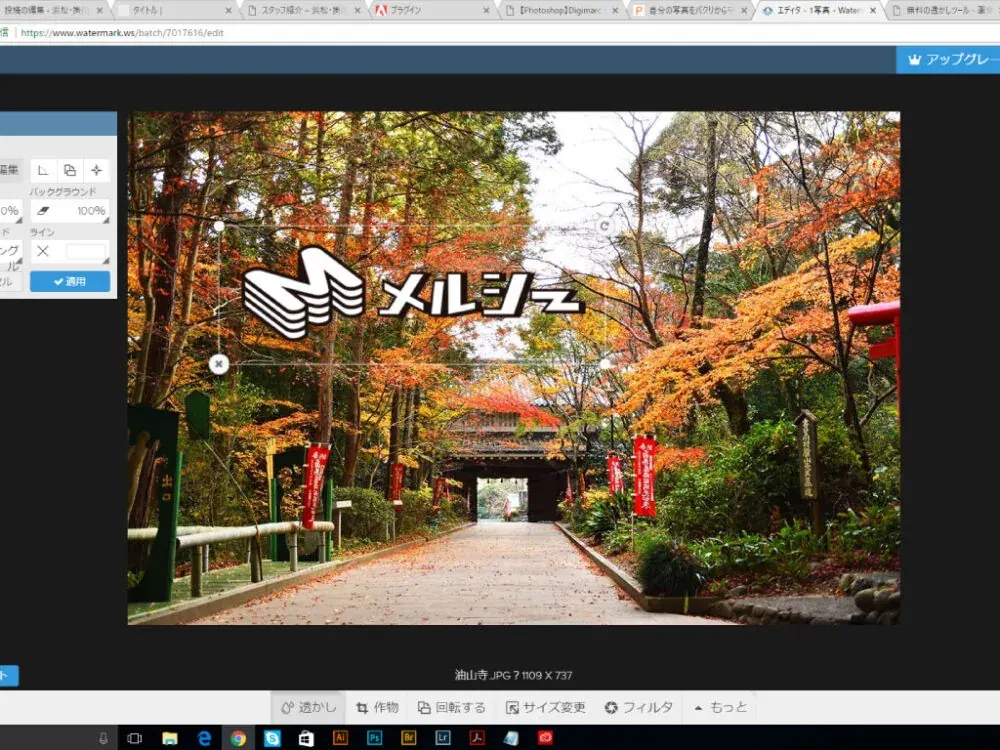Close the スタッフ紹介 browser tab
This screenshot has height=750, width=1000.
(358, 10)
